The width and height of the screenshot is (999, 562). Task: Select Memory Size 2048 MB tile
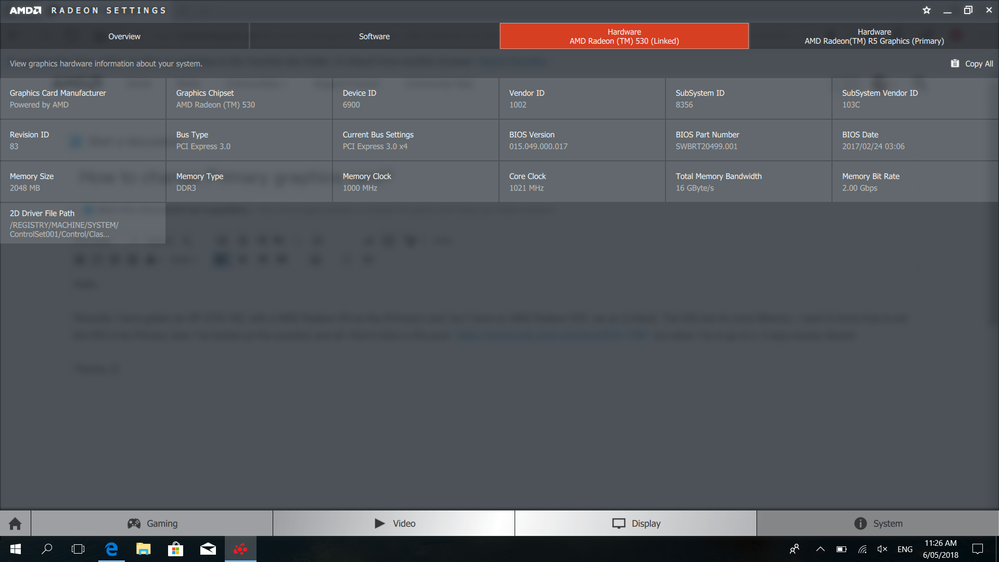[x=83, y=182]
